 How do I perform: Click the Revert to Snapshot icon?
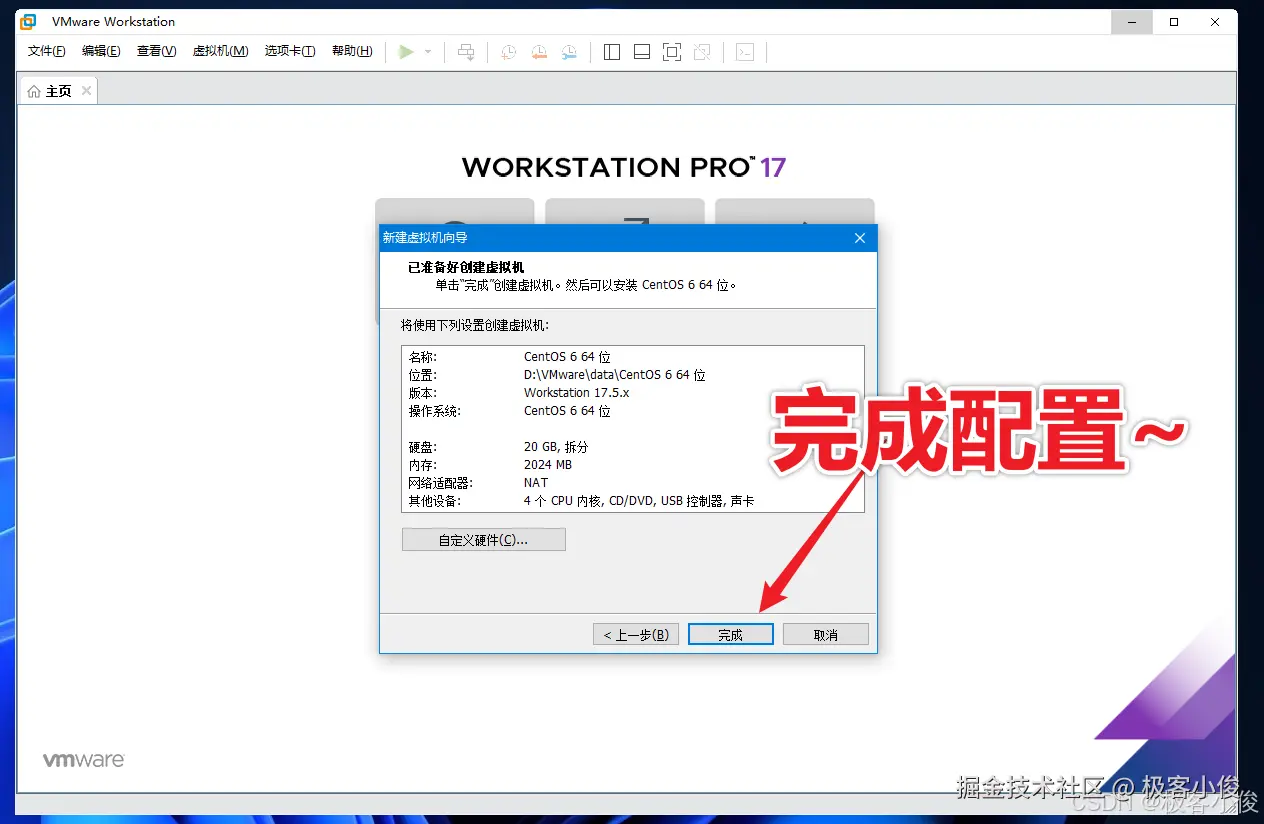pyautogui.click(x=539, y=52)
